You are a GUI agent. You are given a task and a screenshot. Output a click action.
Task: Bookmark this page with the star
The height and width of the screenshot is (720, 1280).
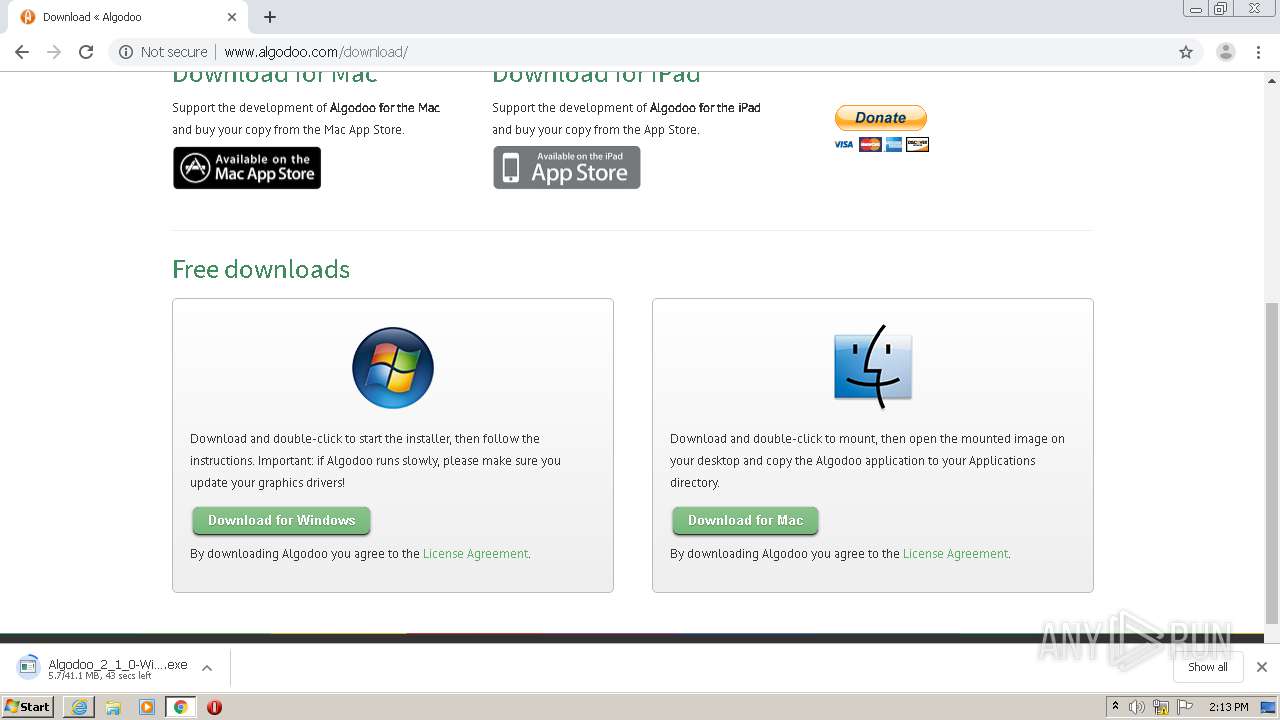coord(1186,52)
